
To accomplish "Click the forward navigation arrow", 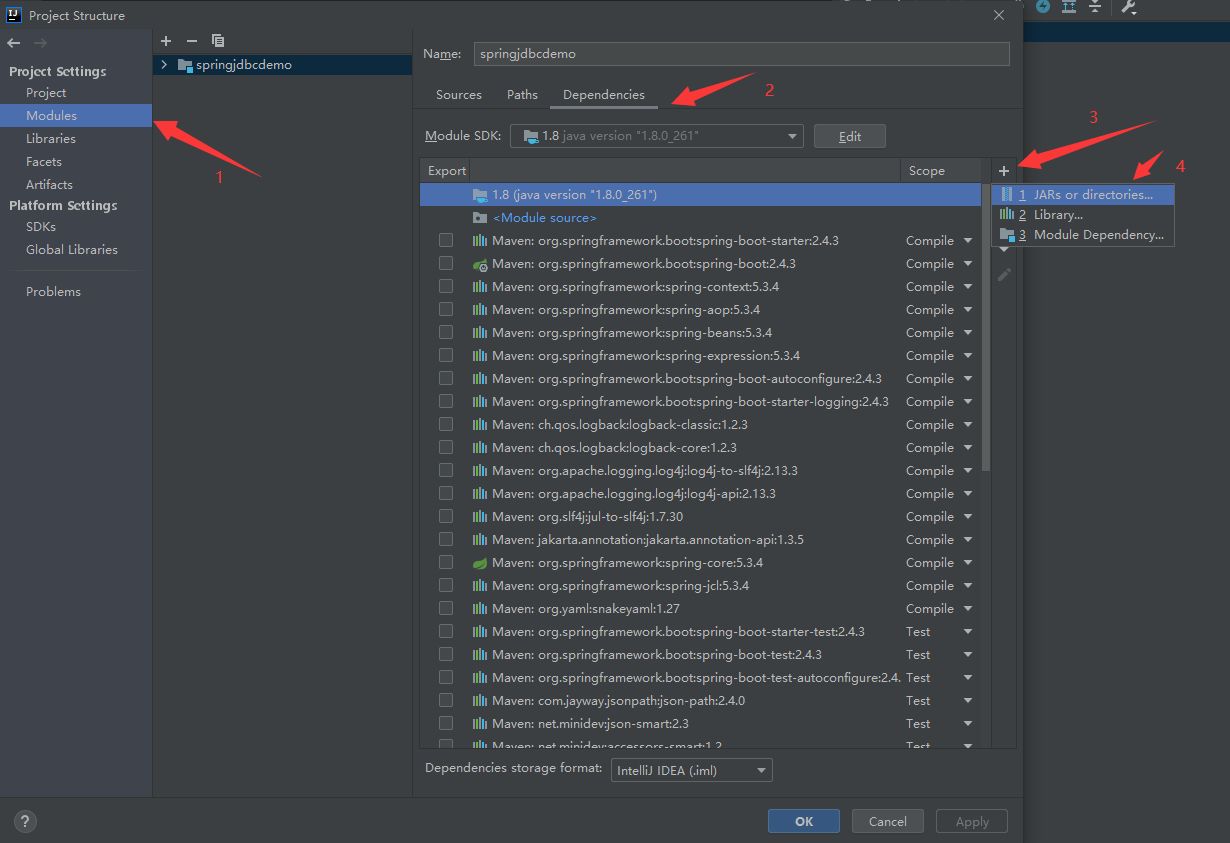I will [x=40, y=43].
